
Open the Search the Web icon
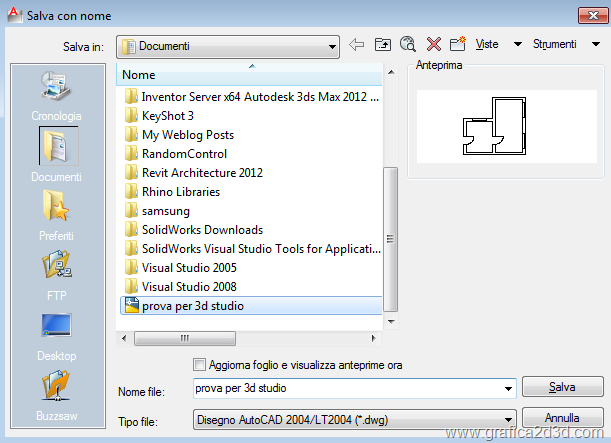click(408, 45)
